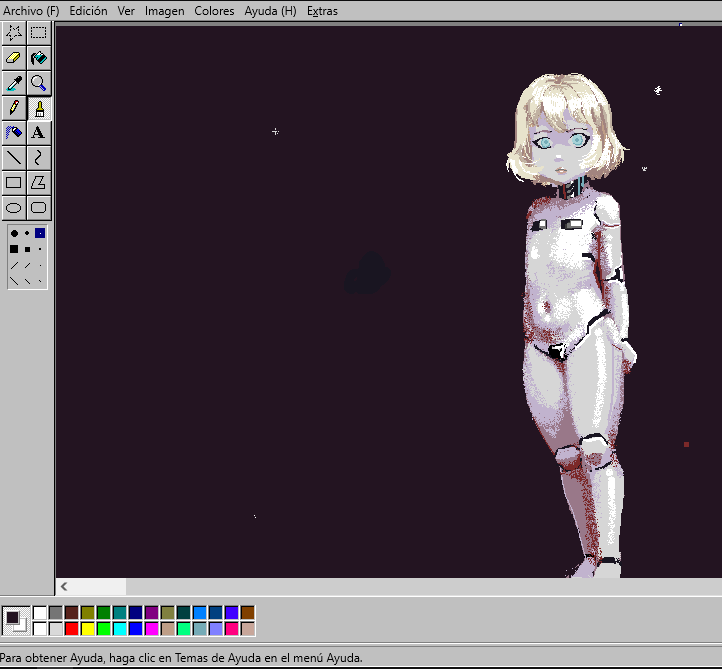The width and height of the screenshot is (722, 669).
Task: Select the Airbrush spray tool
Action: [x=14, y=133]
